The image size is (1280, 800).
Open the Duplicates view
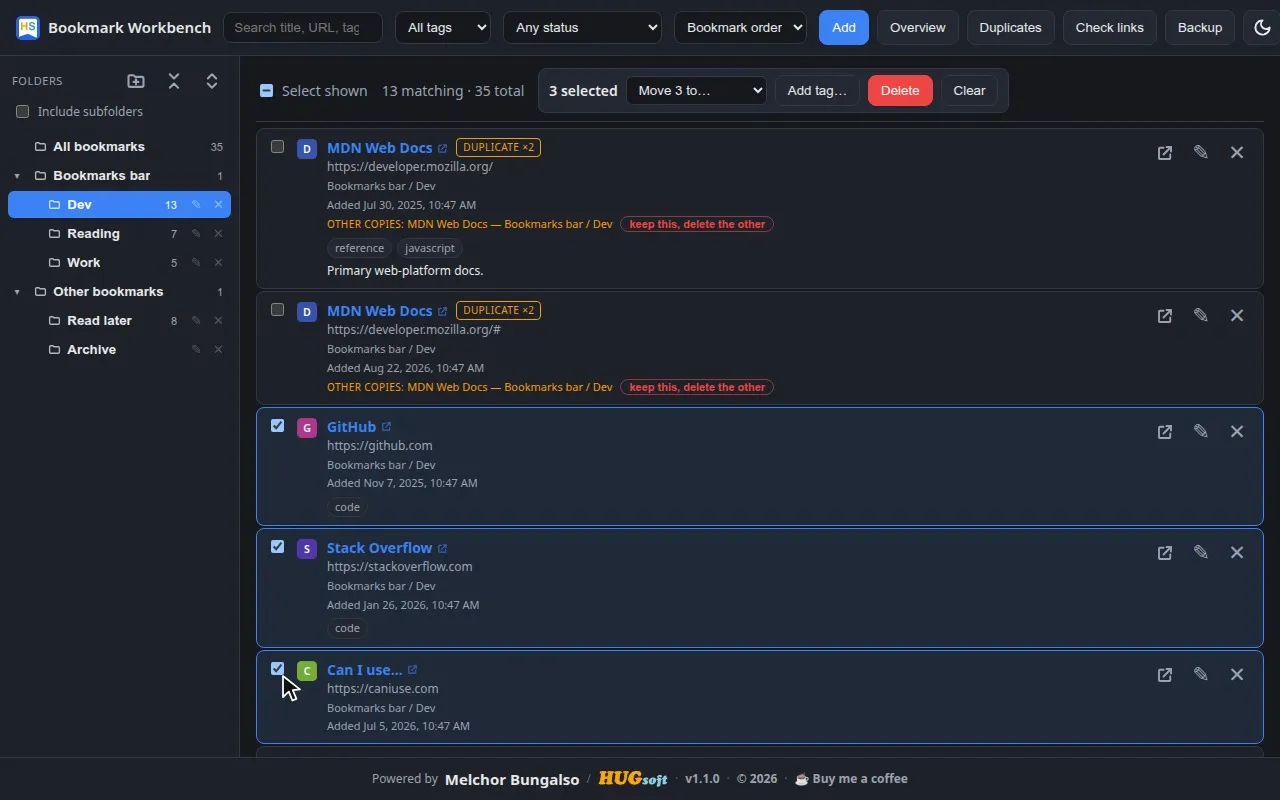pos(1010,27)
